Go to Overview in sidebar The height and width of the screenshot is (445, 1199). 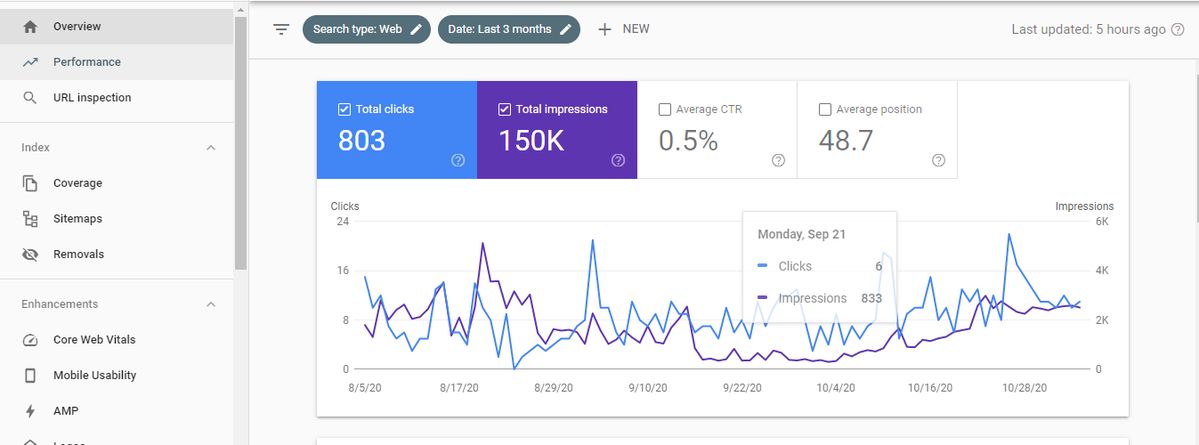(116, 27)
